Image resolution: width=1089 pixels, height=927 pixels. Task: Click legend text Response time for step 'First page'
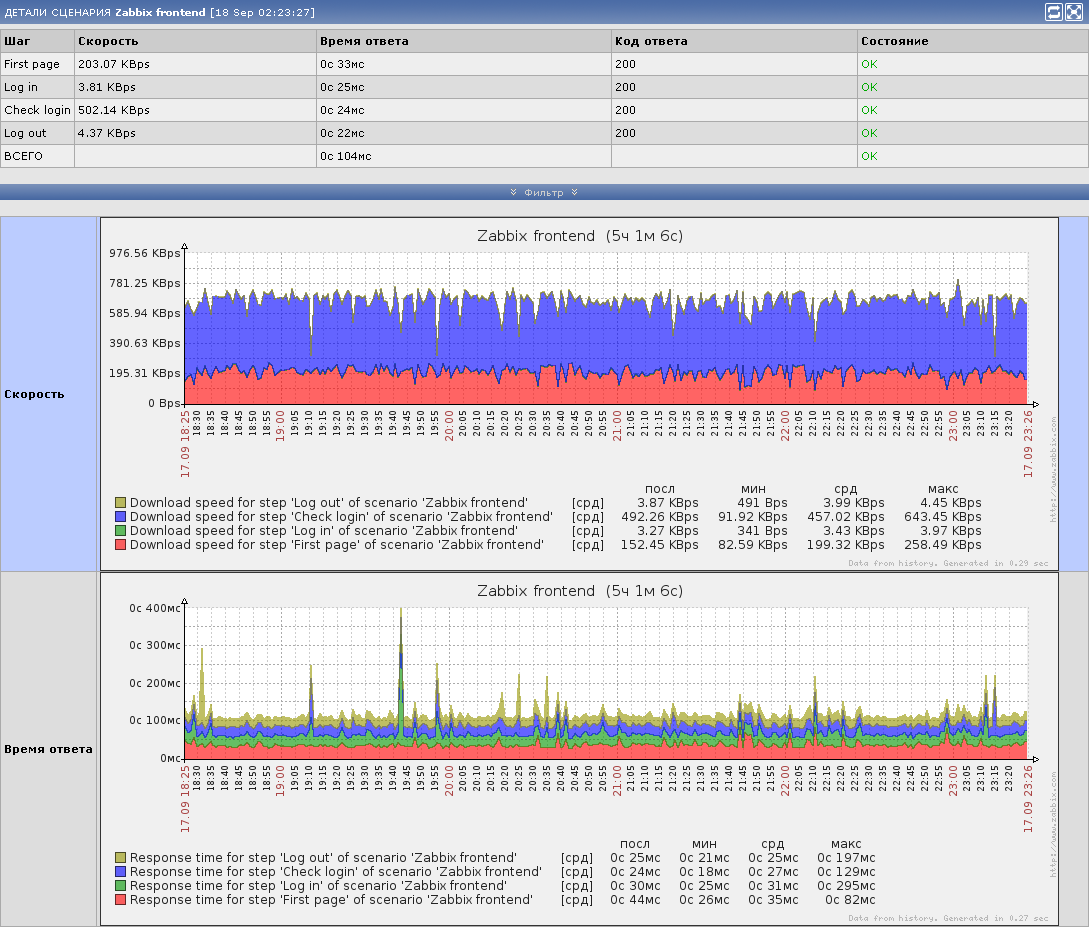pyautogui.click(x=331, y=899)
